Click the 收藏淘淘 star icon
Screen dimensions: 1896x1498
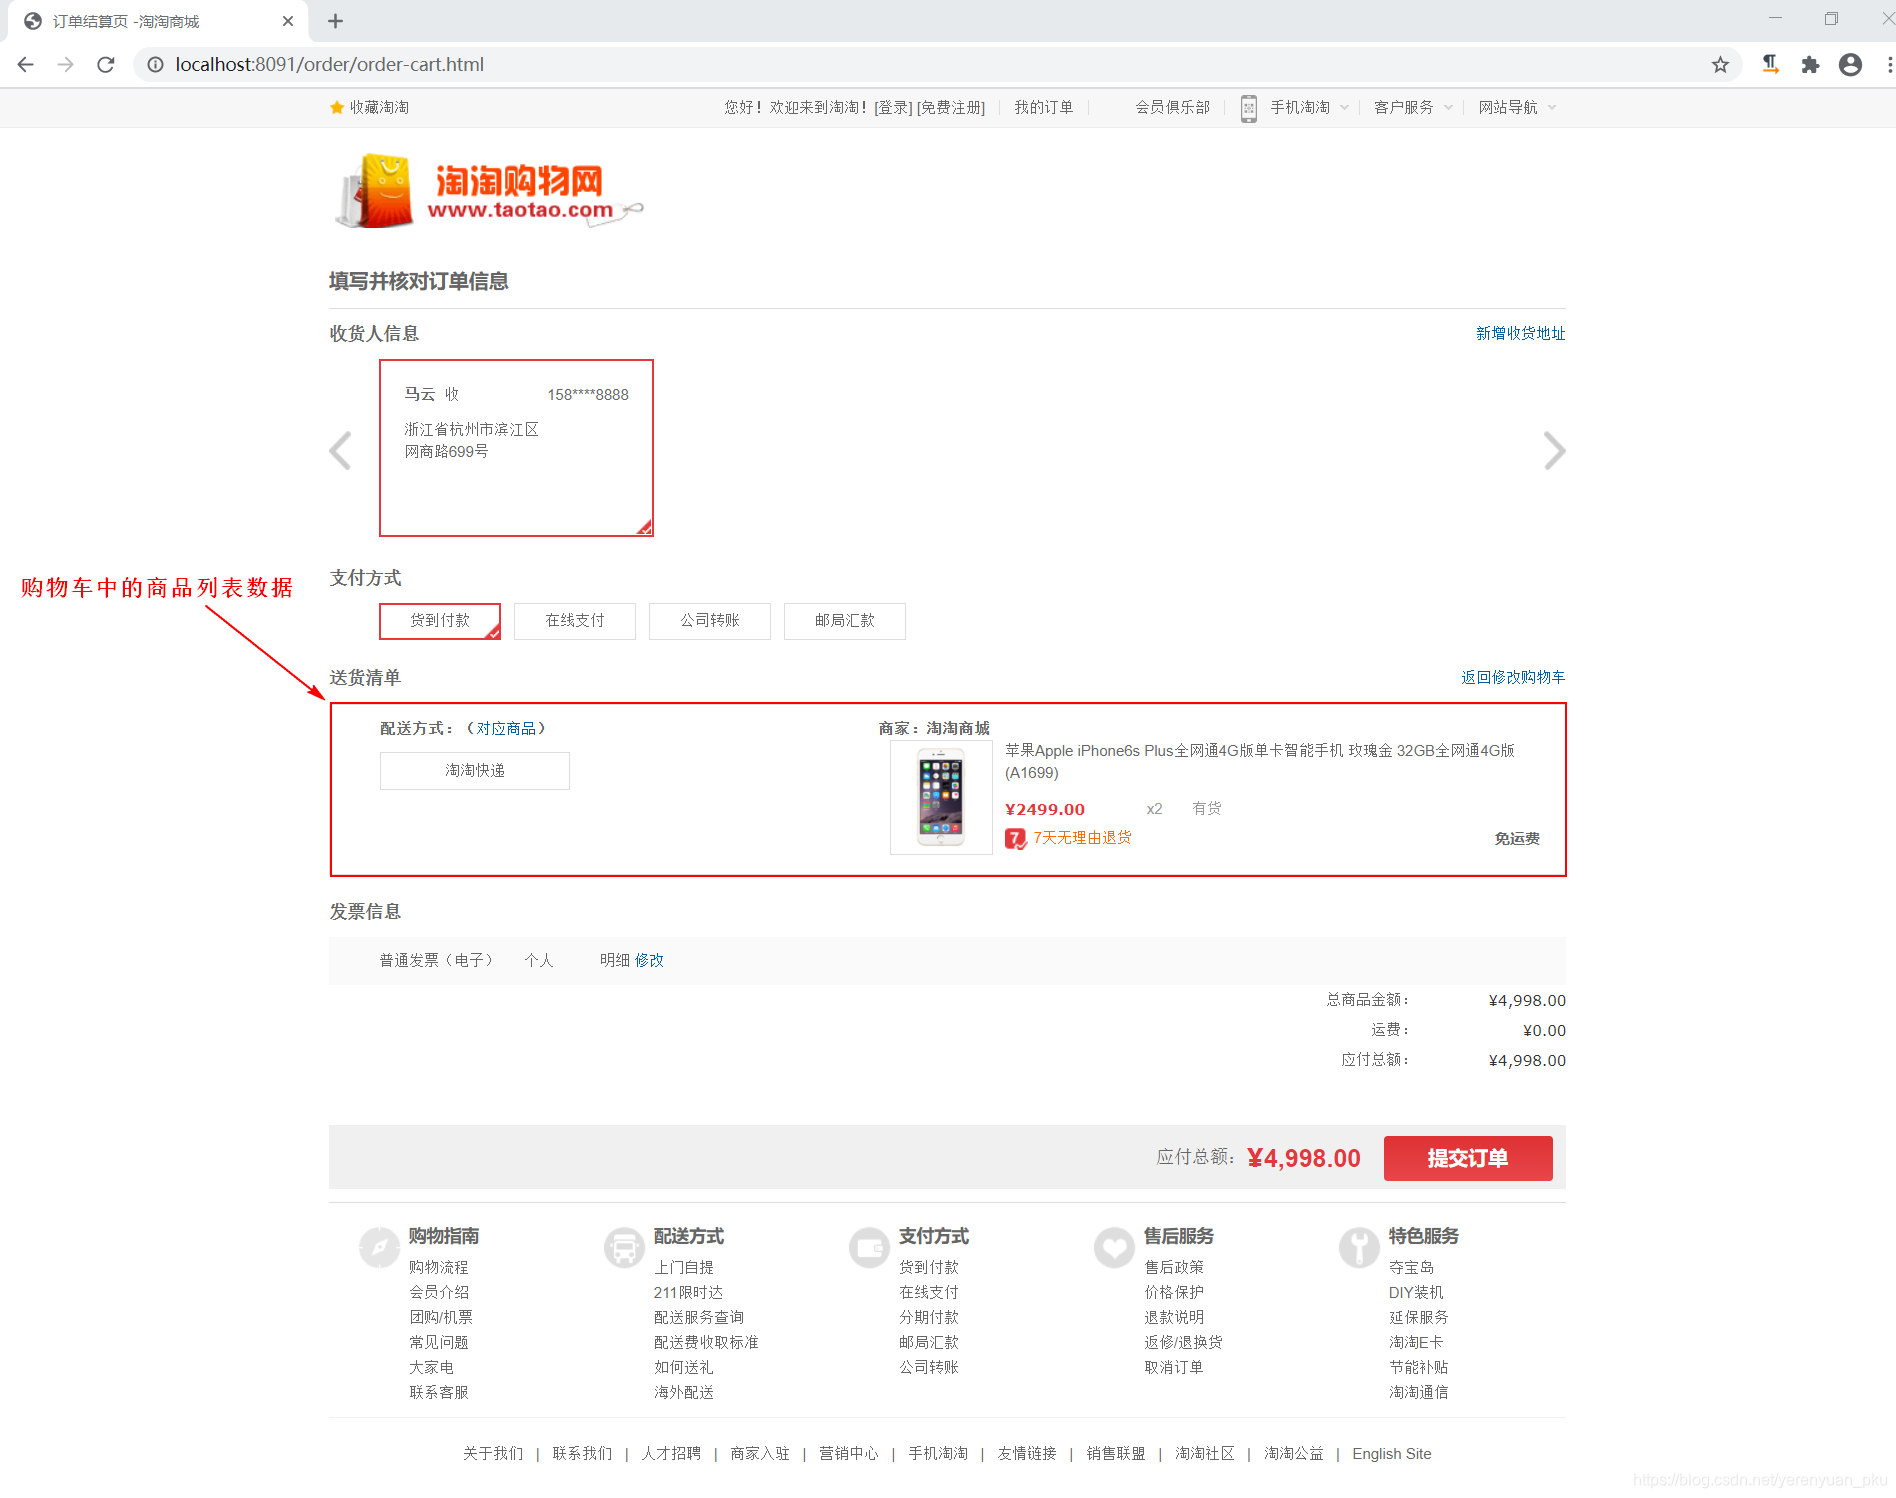[337, 107]
